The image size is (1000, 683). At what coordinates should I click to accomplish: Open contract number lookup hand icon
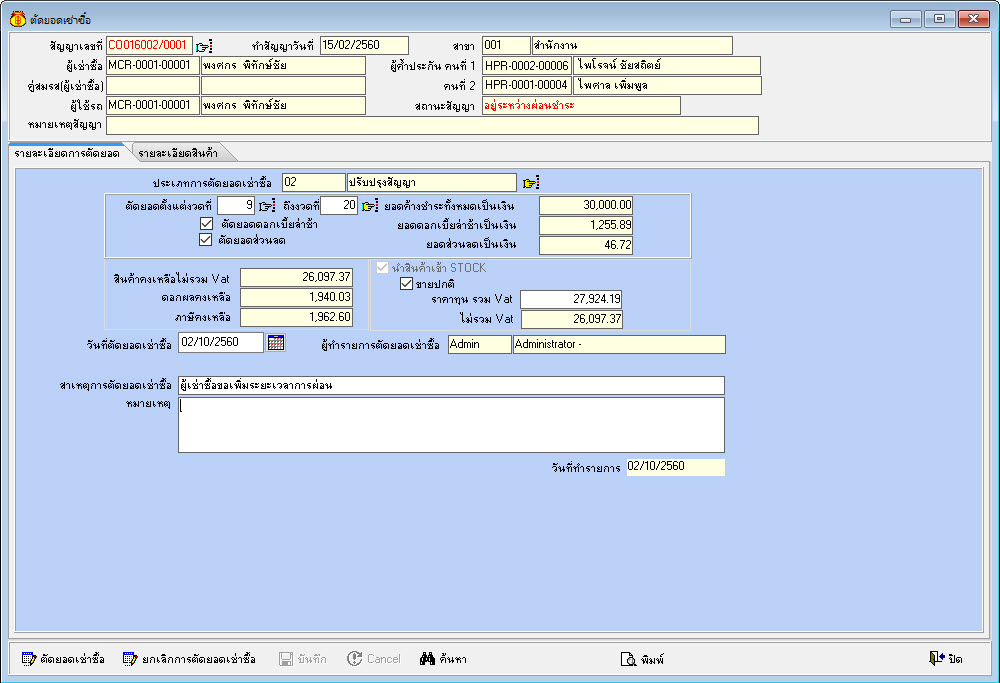tap(204, 47)
